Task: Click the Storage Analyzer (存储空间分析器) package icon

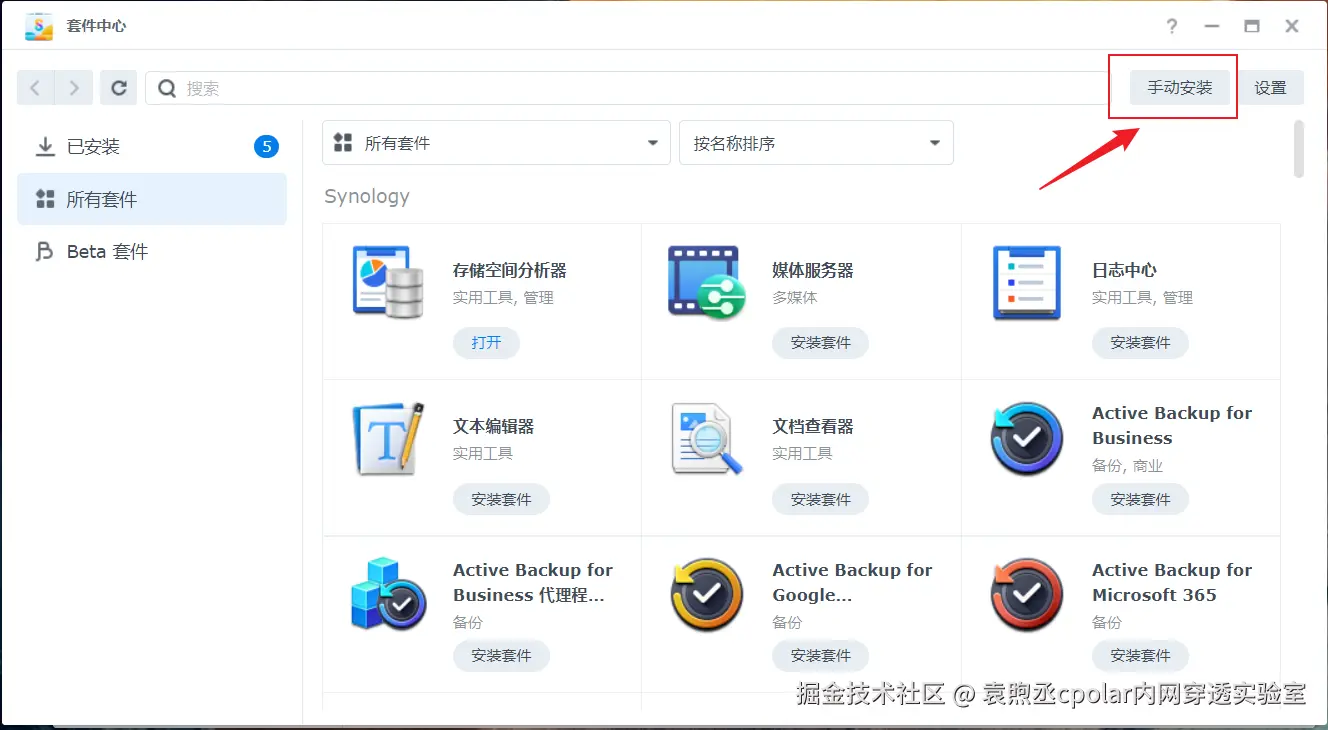Action: pyautogui.click(x=388, y=283)
